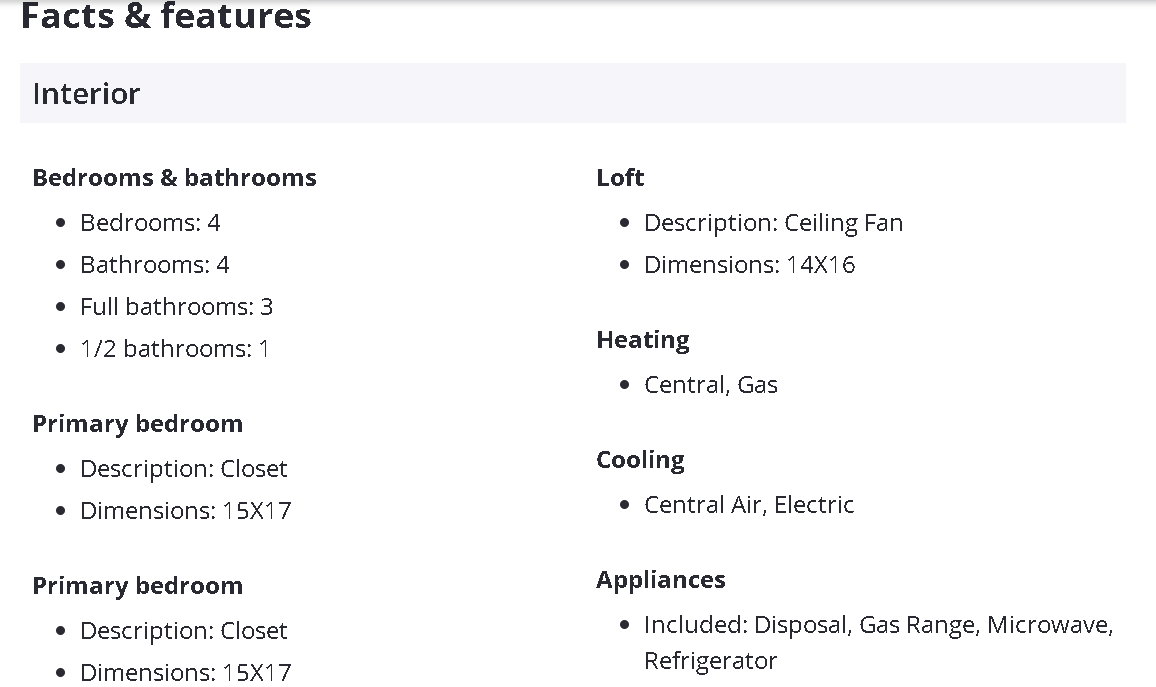Click the Cooling heading
The width and height of the screenshot is (1156, 687).
pos(640,460)
